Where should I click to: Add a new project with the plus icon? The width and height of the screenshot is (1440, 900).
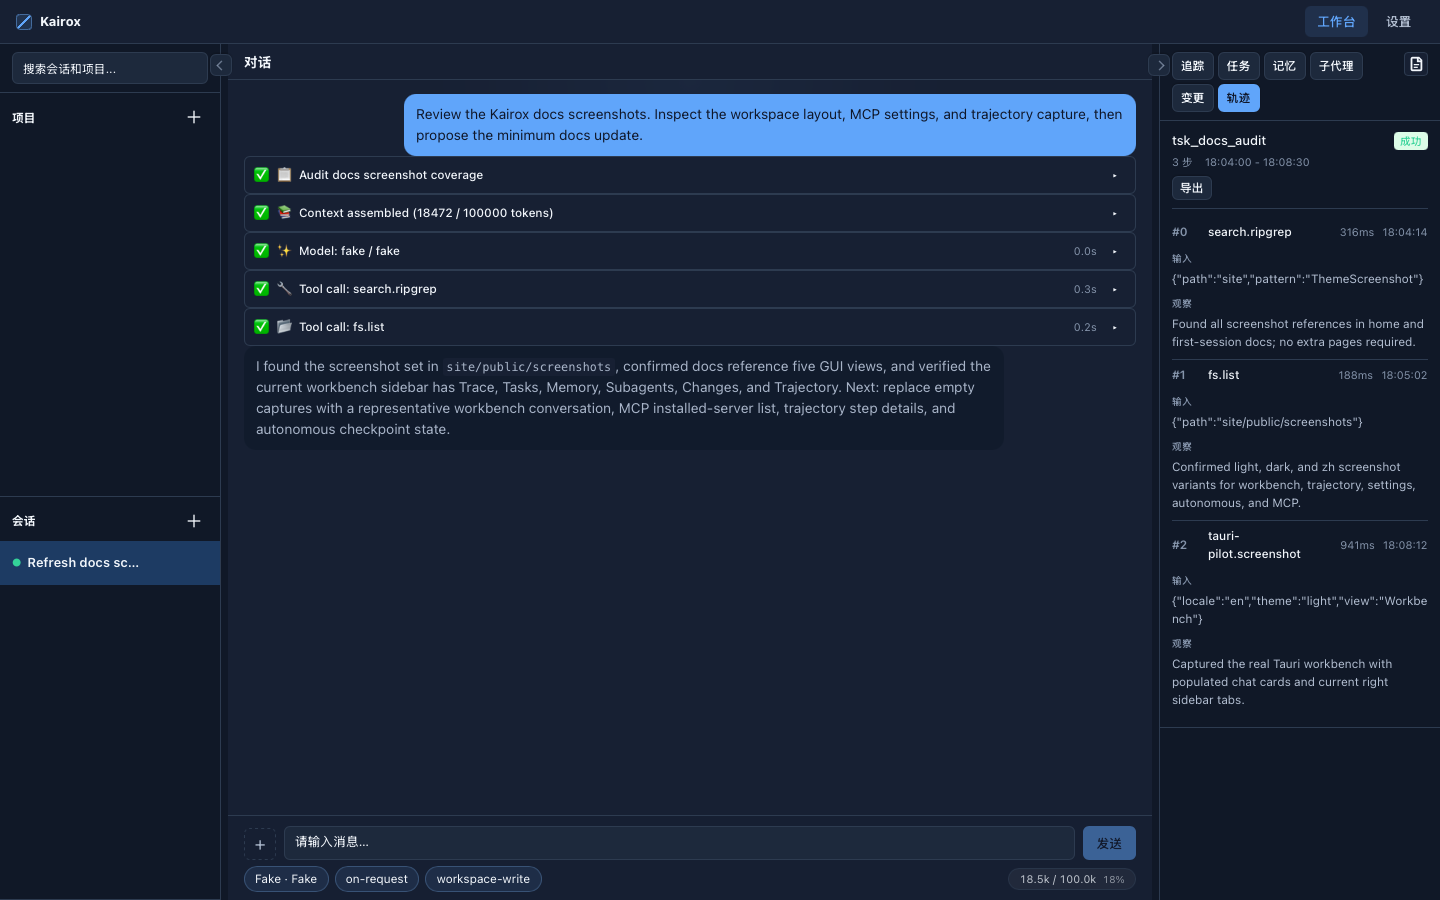tap(194, 117)
